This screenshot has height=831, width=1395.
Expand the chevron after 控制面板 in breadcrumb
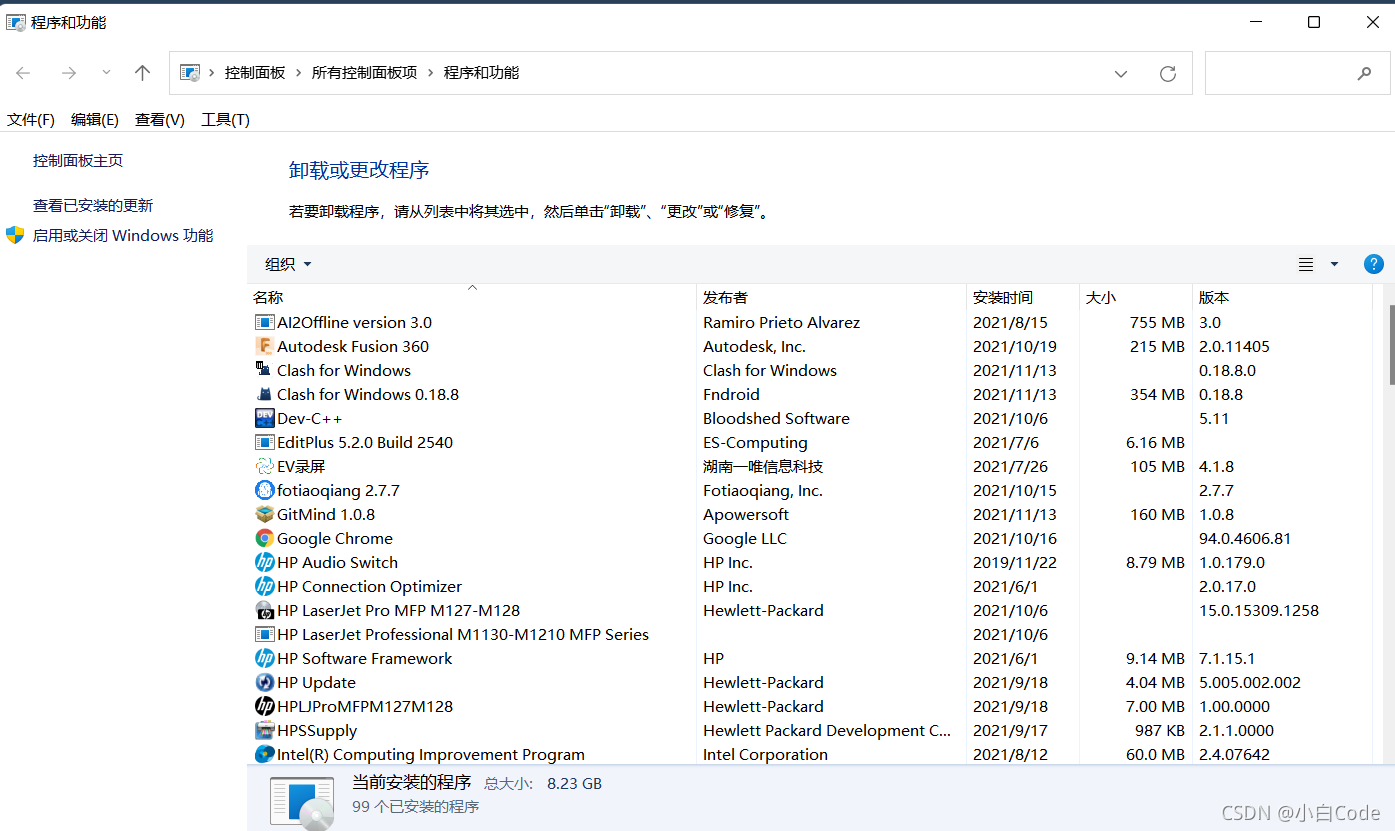pyautogui.click(x=298, y=73)
